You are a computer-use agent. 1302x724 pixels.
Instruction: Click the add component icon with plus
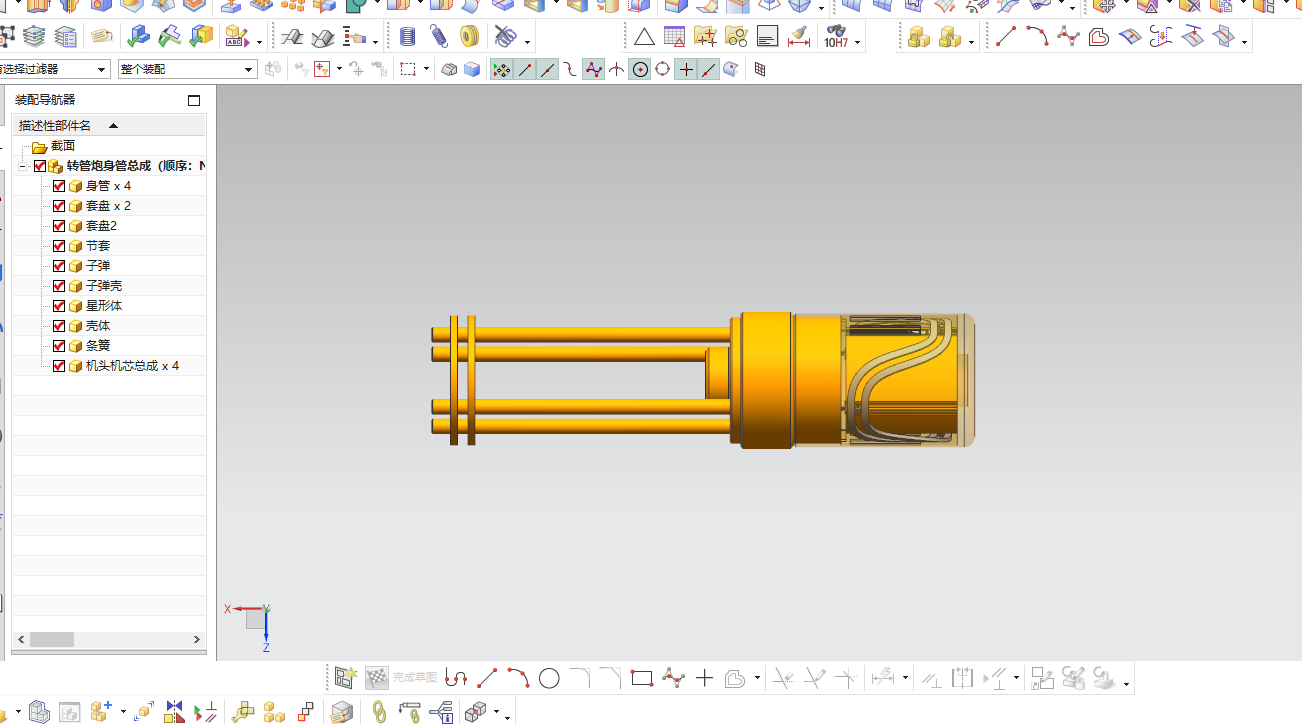click(x=101, y=712)
